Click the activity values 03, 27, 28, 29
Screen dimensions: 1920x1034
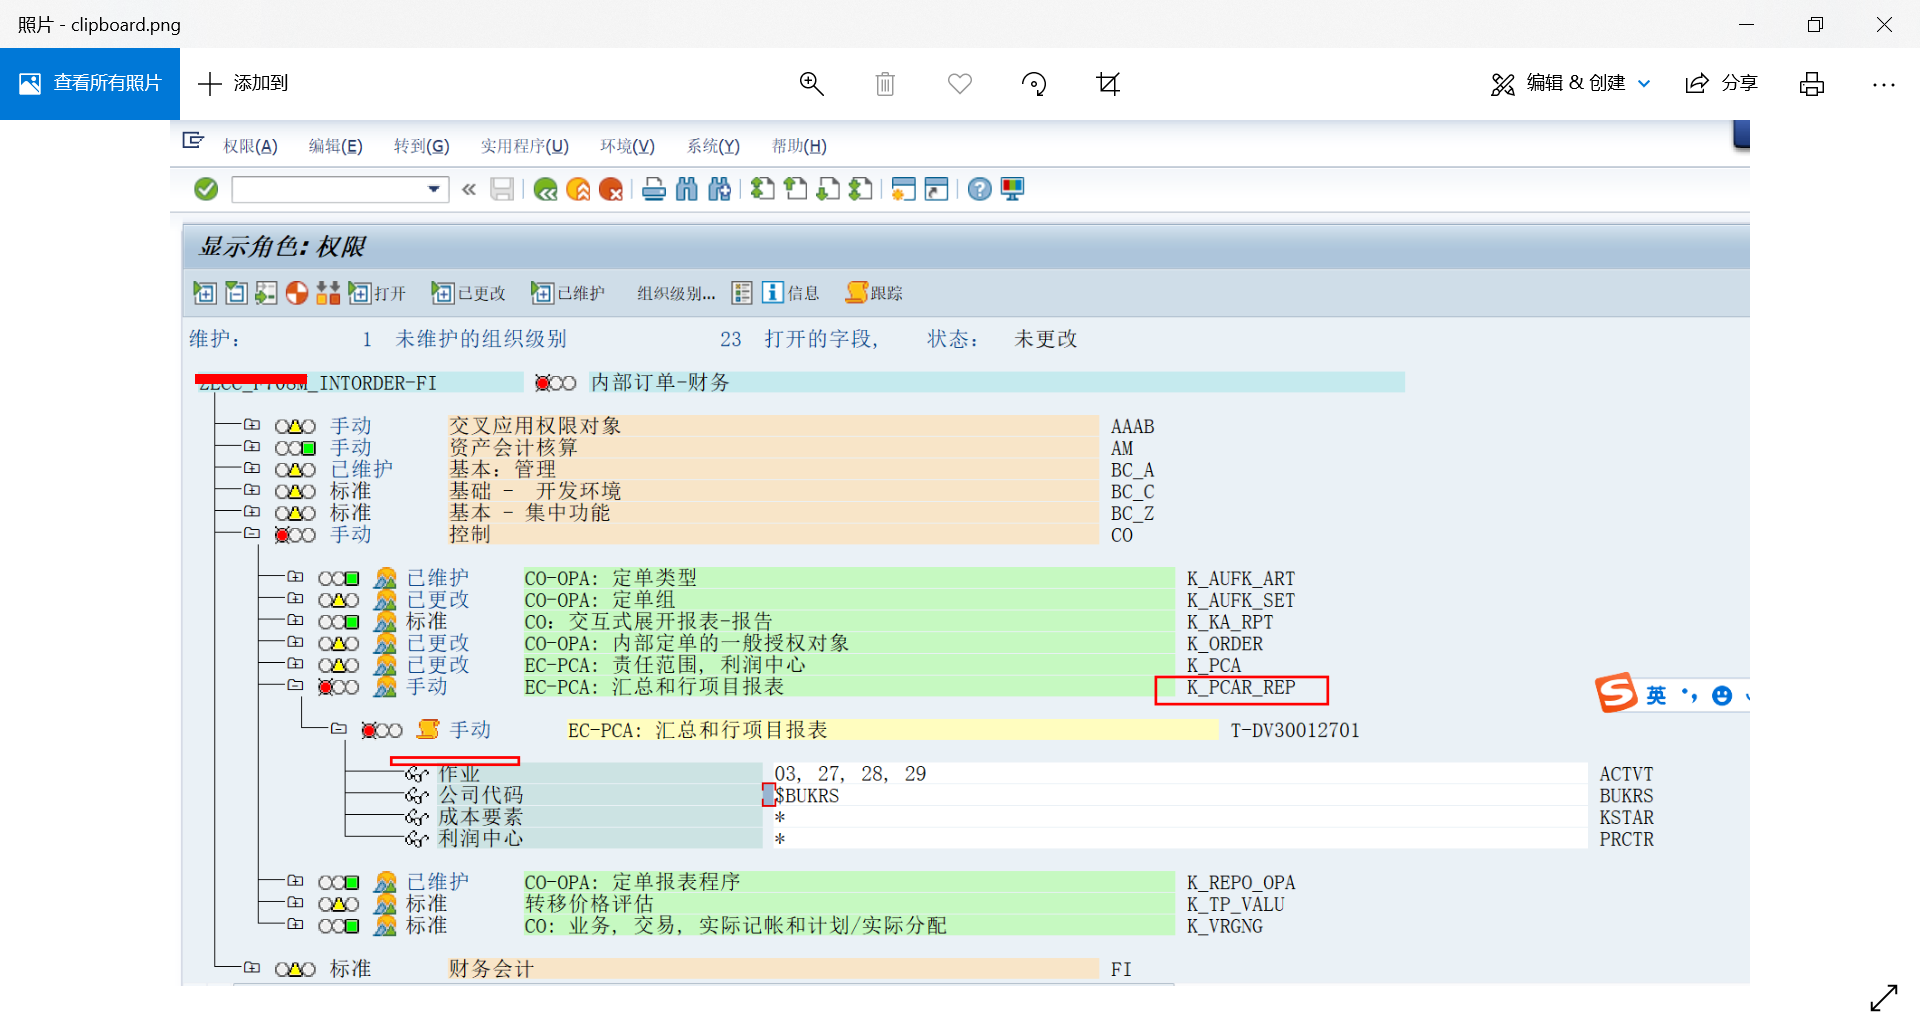click(x=851, y=774)
